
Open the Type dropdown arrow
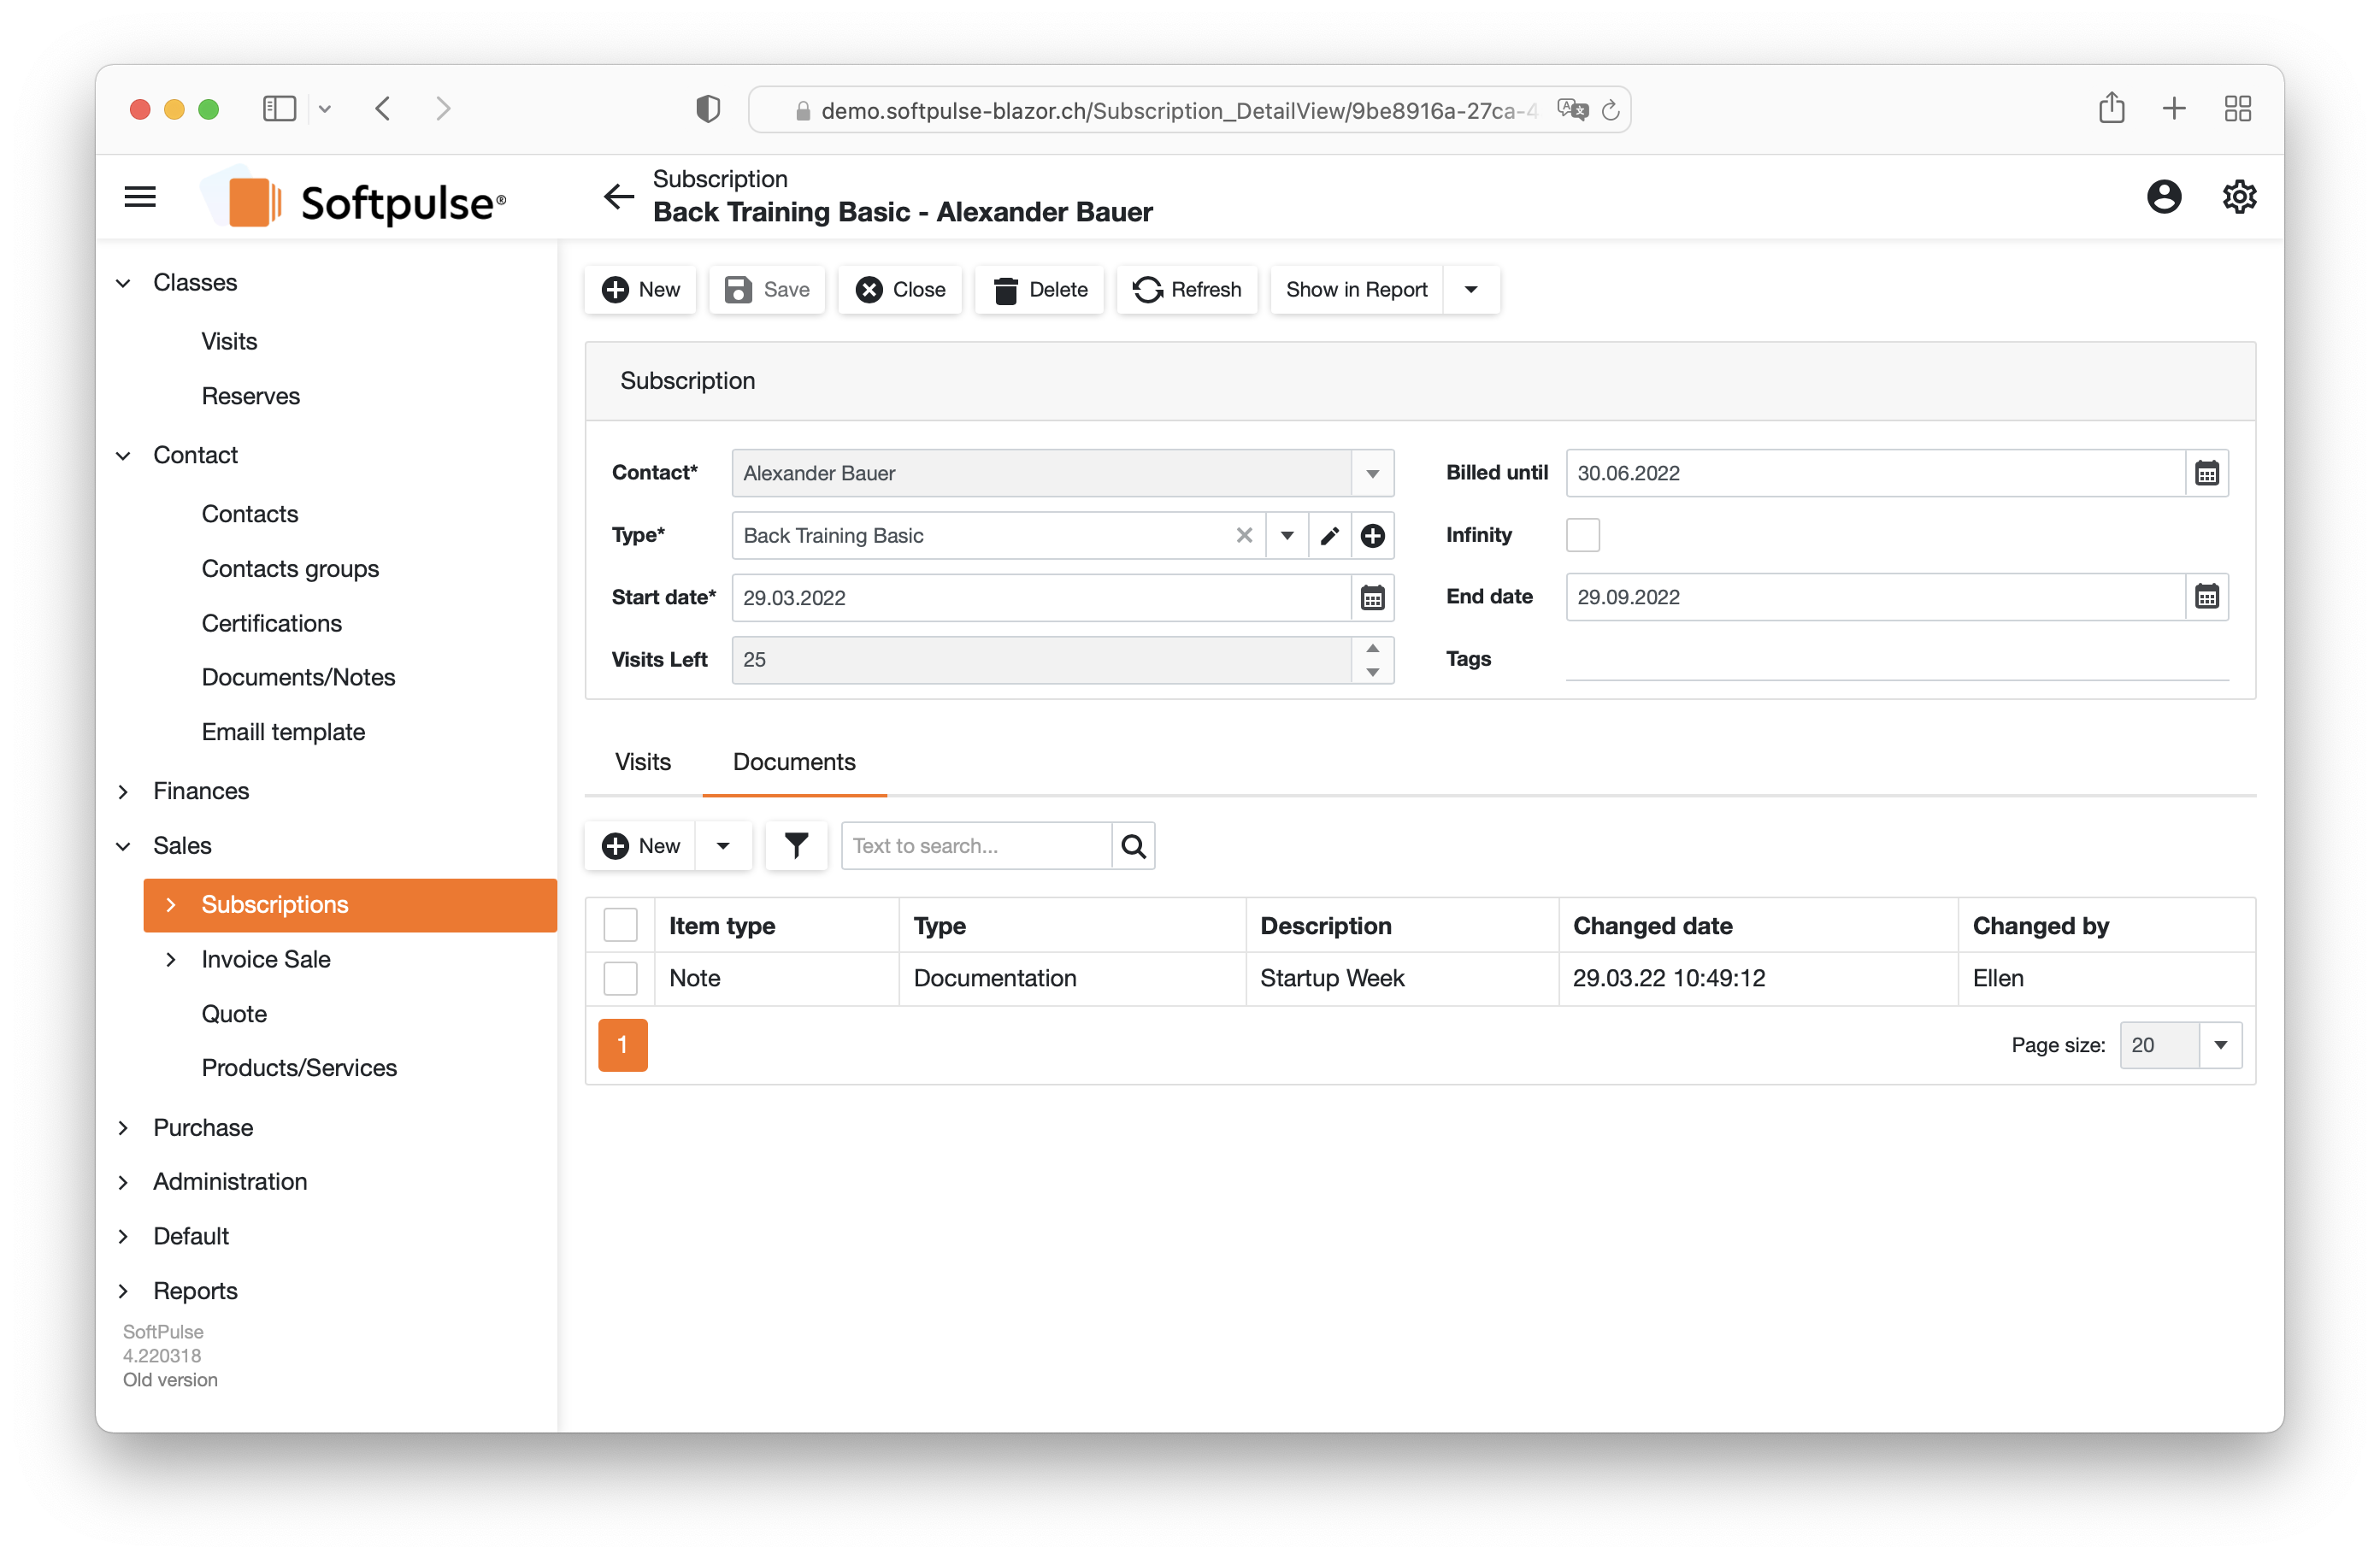1287,536
